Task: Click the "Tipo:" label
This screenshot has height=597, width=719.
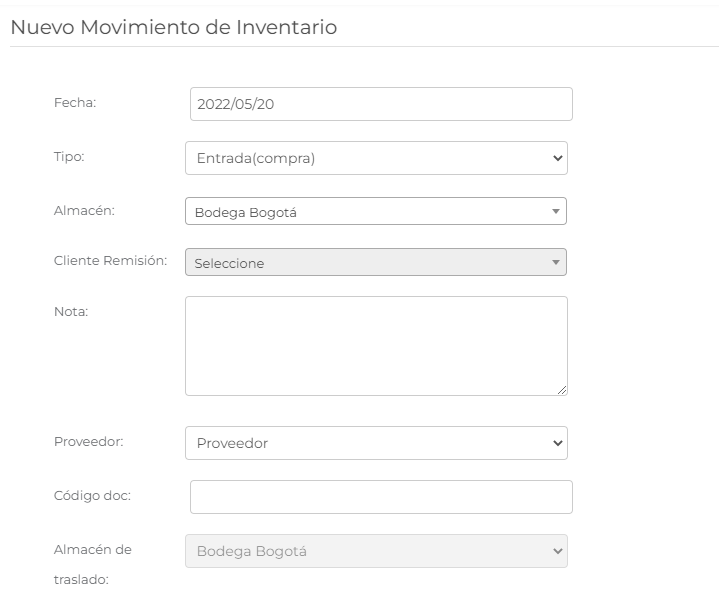Action: [x=69, y=156]
